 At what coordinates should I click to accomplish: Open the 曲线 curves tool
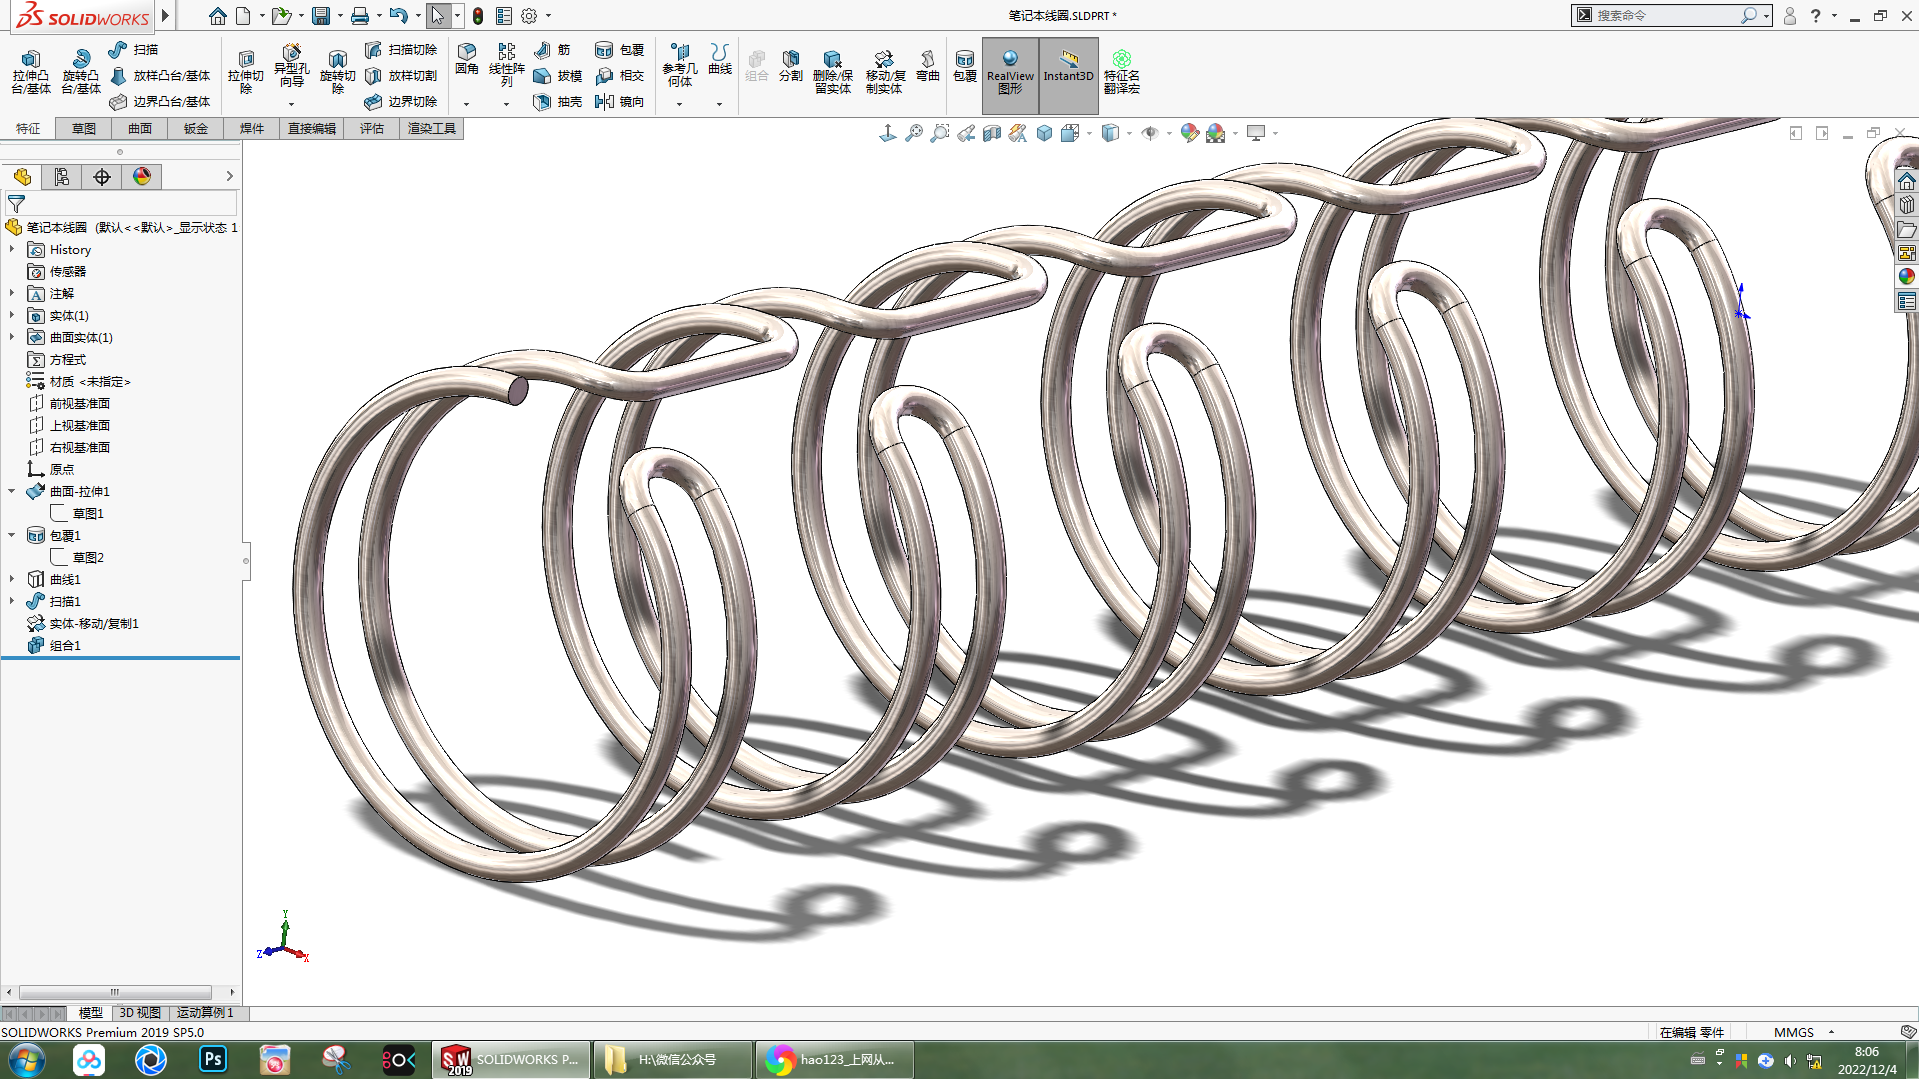pos(720,60)
